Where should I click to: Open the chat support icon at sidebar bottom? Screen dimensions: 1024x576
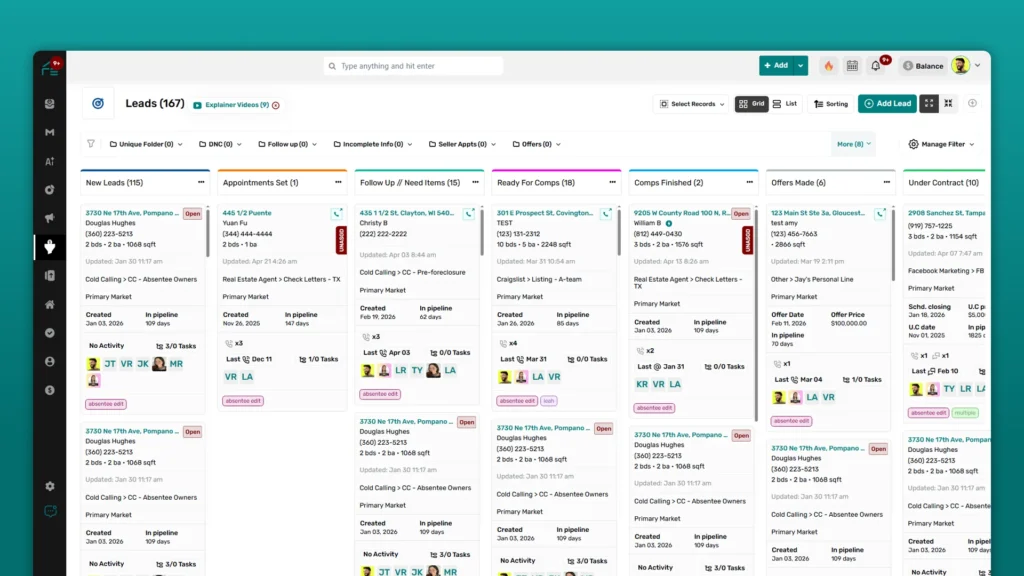(x=50, y=511)
